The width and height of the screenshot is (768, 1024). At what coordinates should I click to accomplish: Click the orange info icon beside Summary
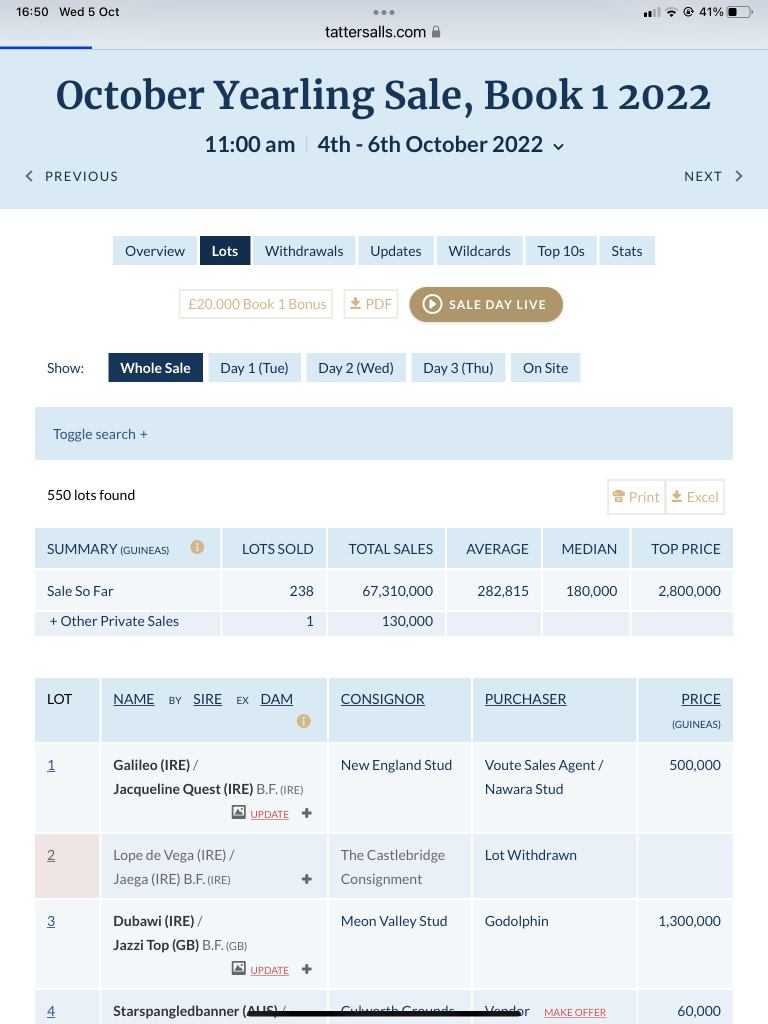tap(197, 548)
